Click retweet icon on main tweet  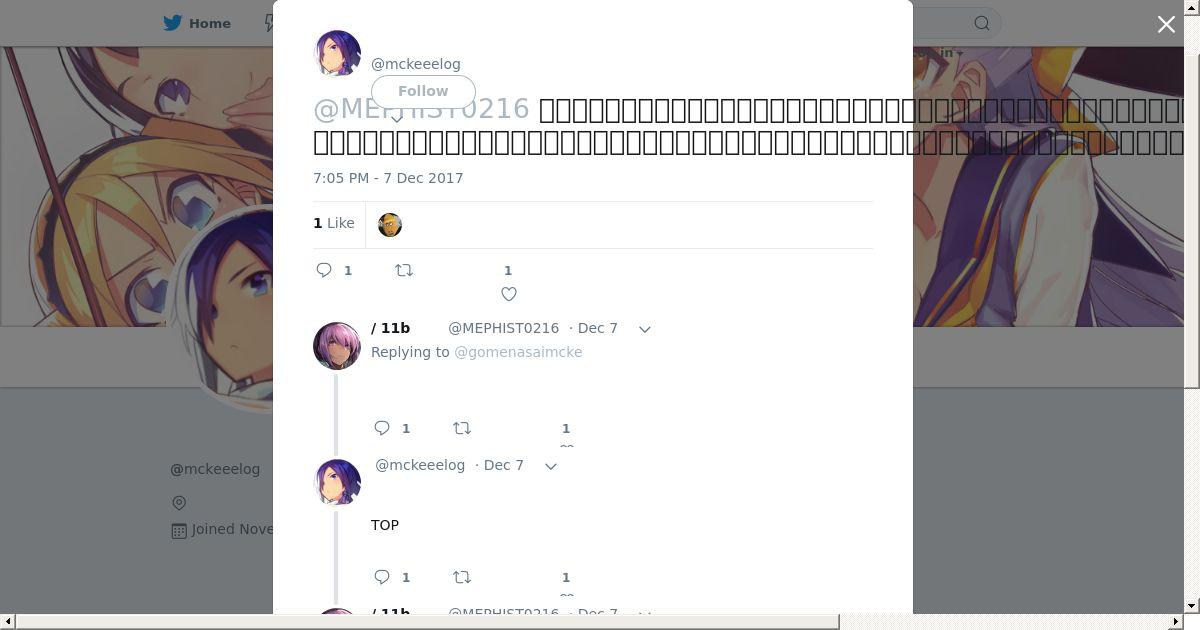(404, 270)
